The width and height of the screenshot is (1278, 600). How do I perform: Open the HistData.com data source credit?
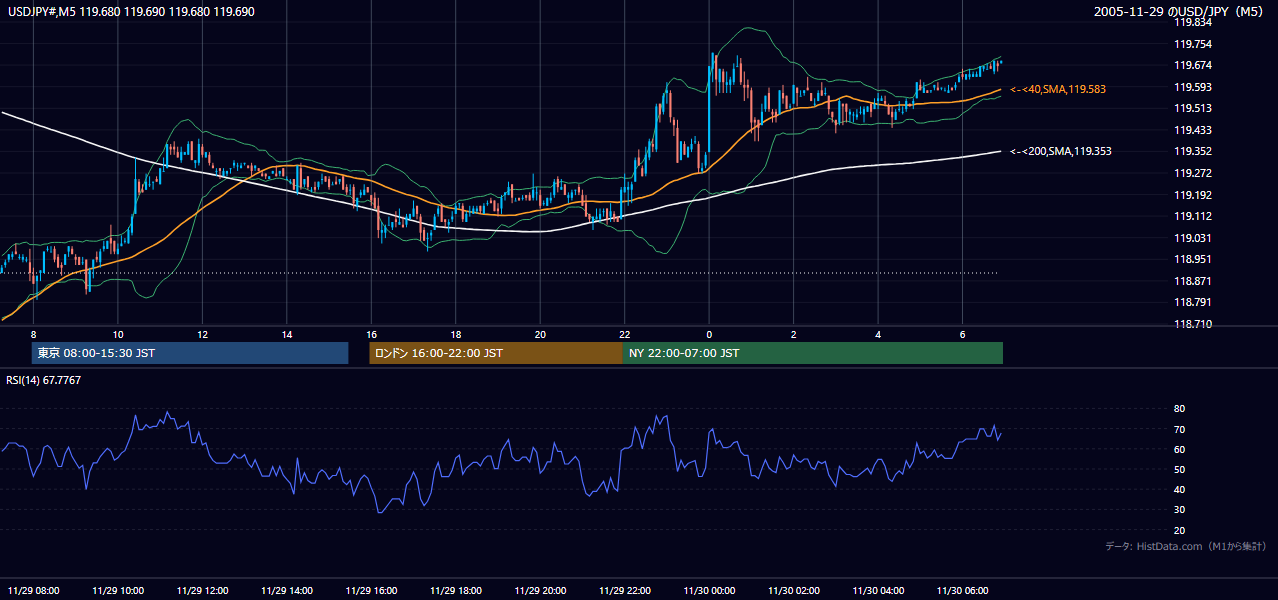pos(1186,546)
